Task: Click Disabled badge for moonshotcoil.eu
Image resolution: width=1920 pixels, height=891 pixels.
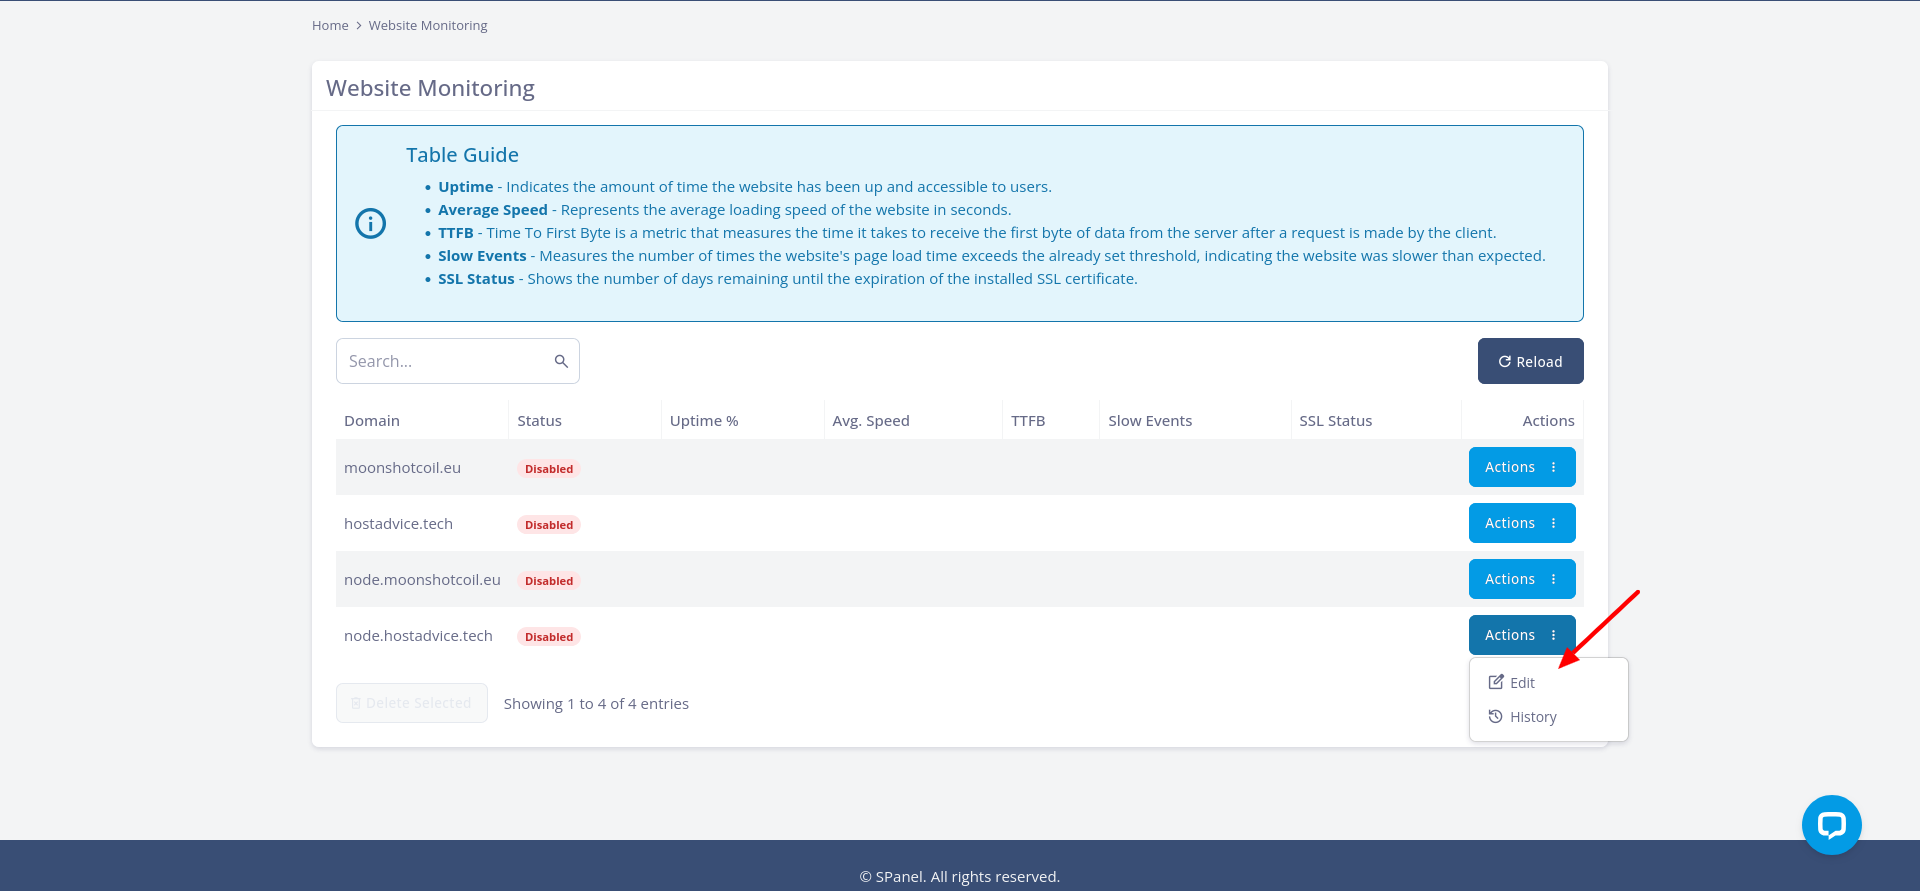Action: pos(549,469)
